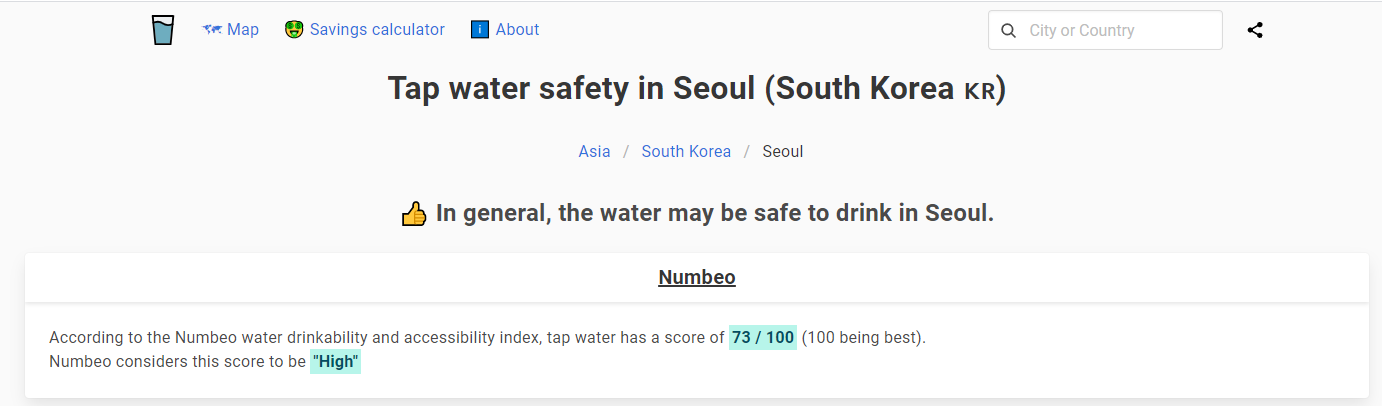The height and width of the screenshot is (406, 1382).
Task: Click the water may be safe verdict text
Action: tap(715, 214)
